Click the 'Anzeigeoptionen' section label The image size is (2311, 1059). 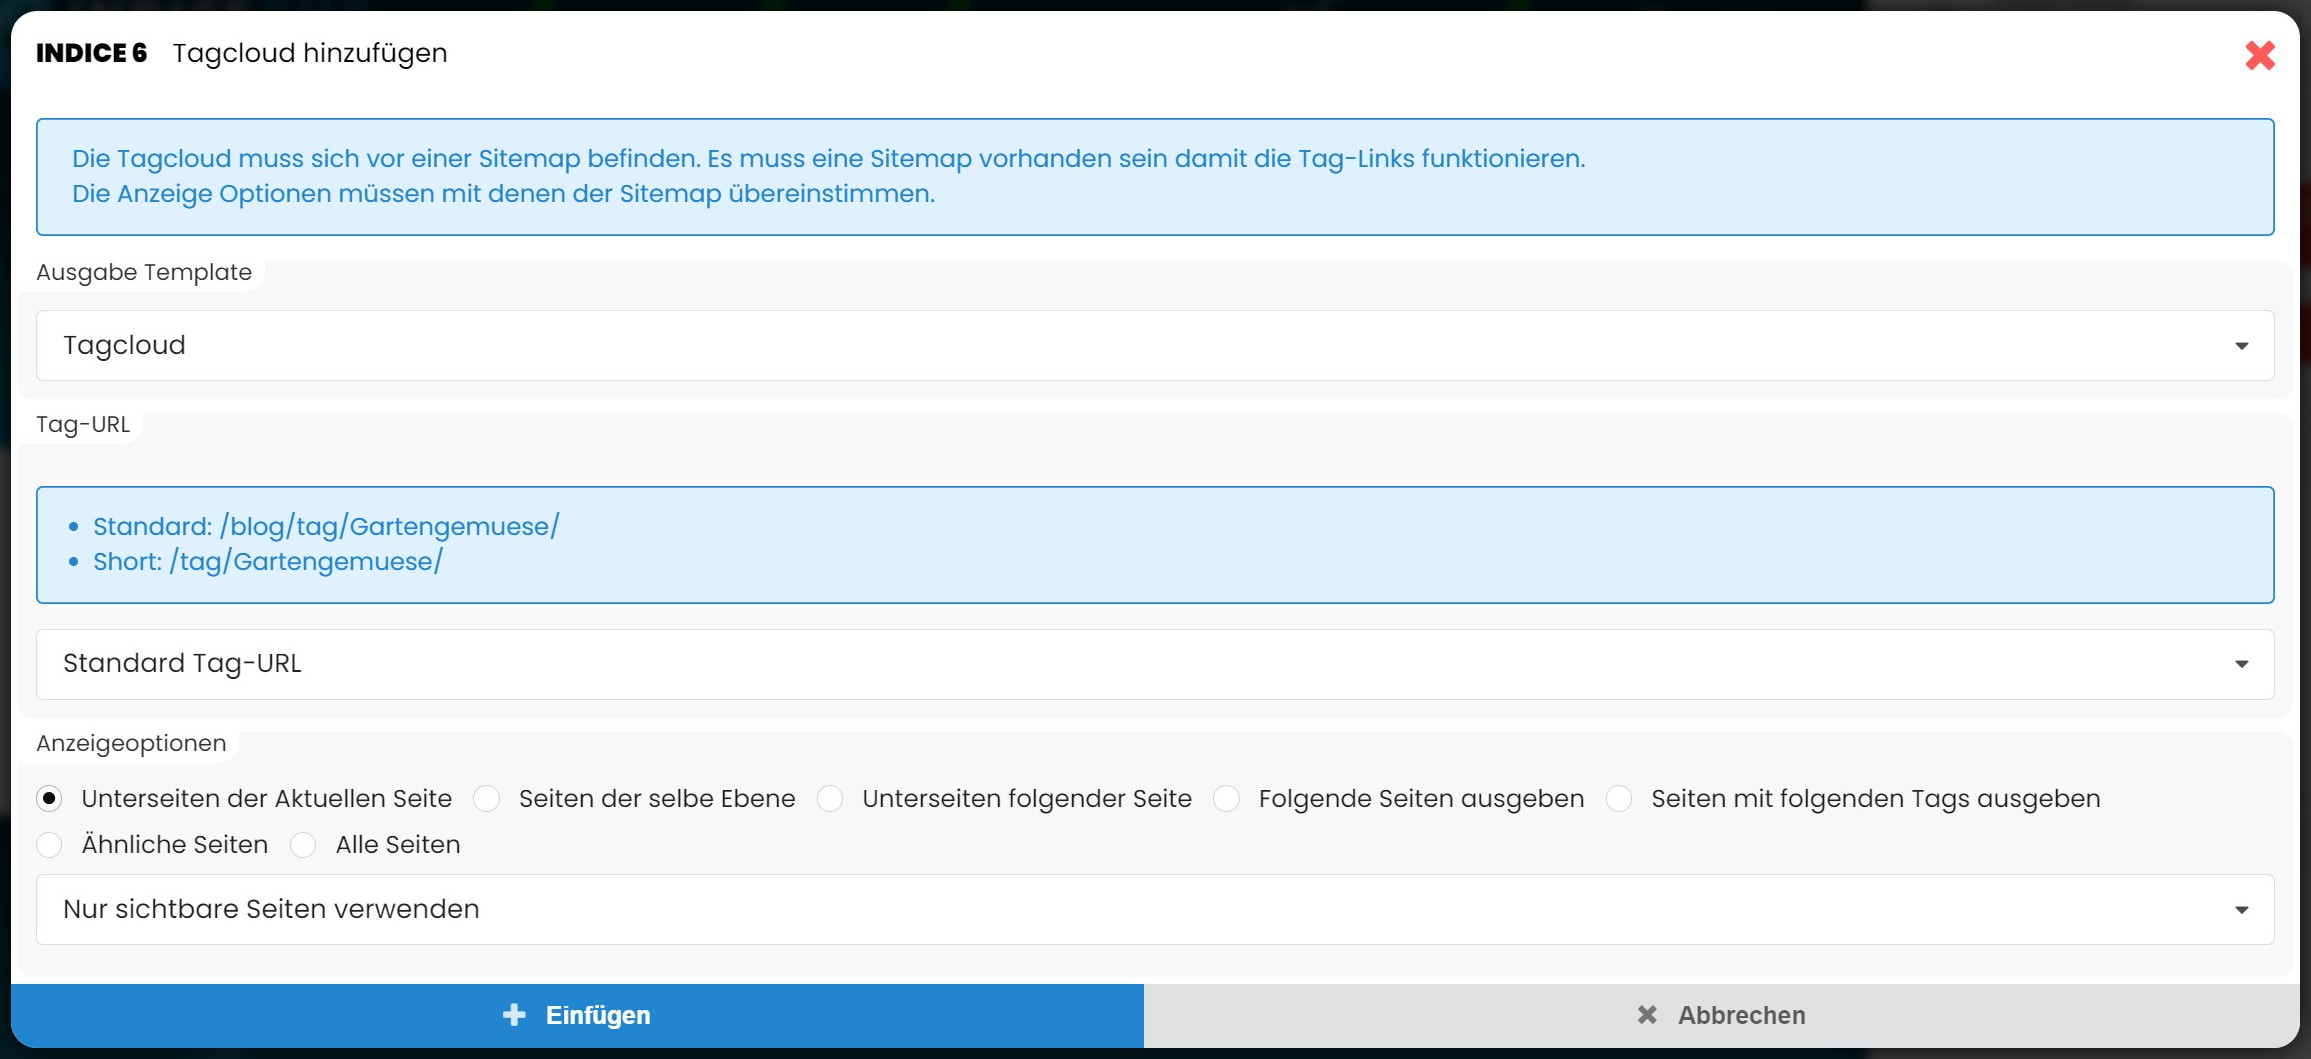(x=131, y=743)
